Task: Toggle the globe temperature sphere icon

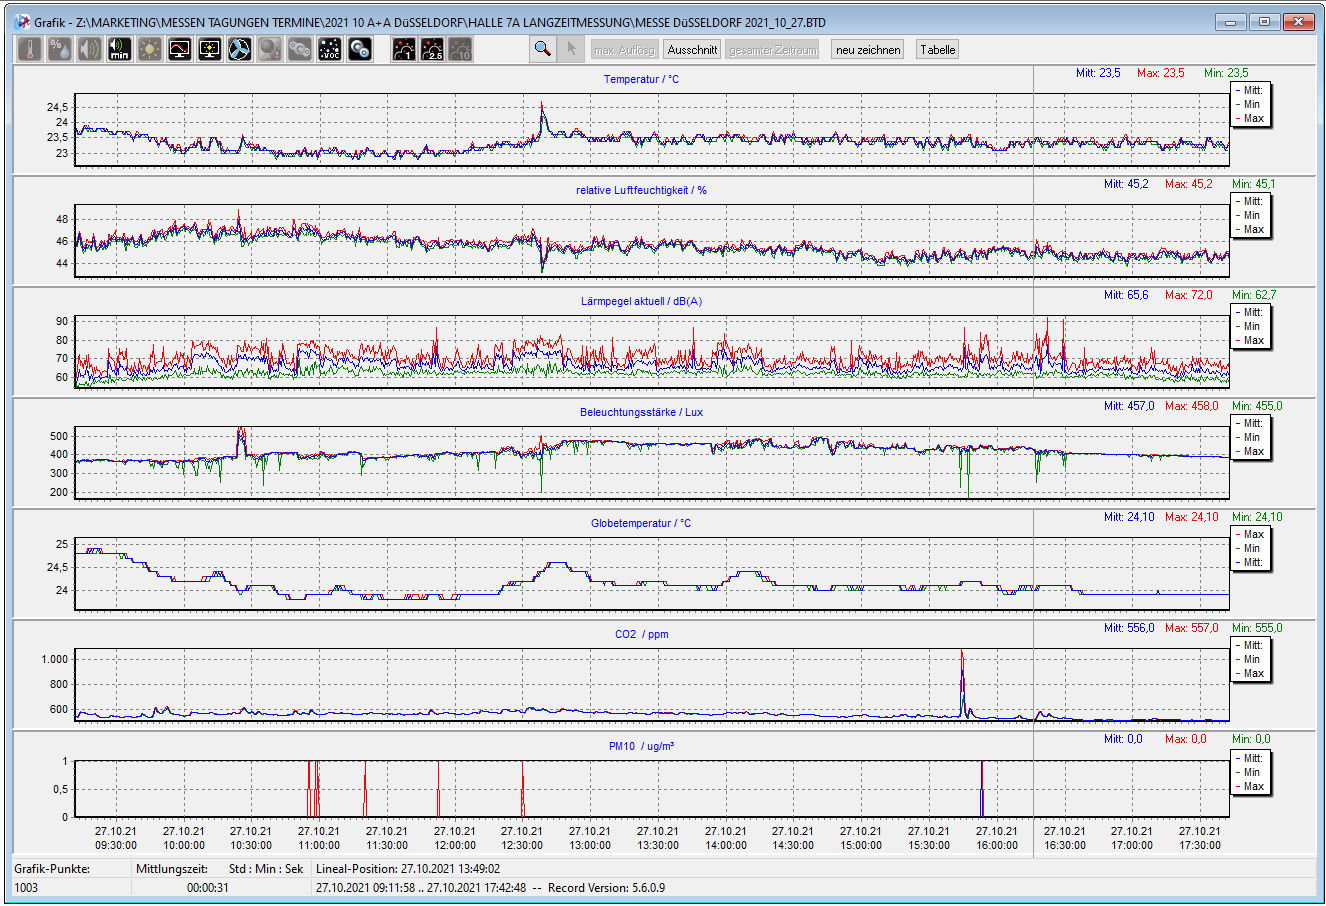Action: click(270, 49)
